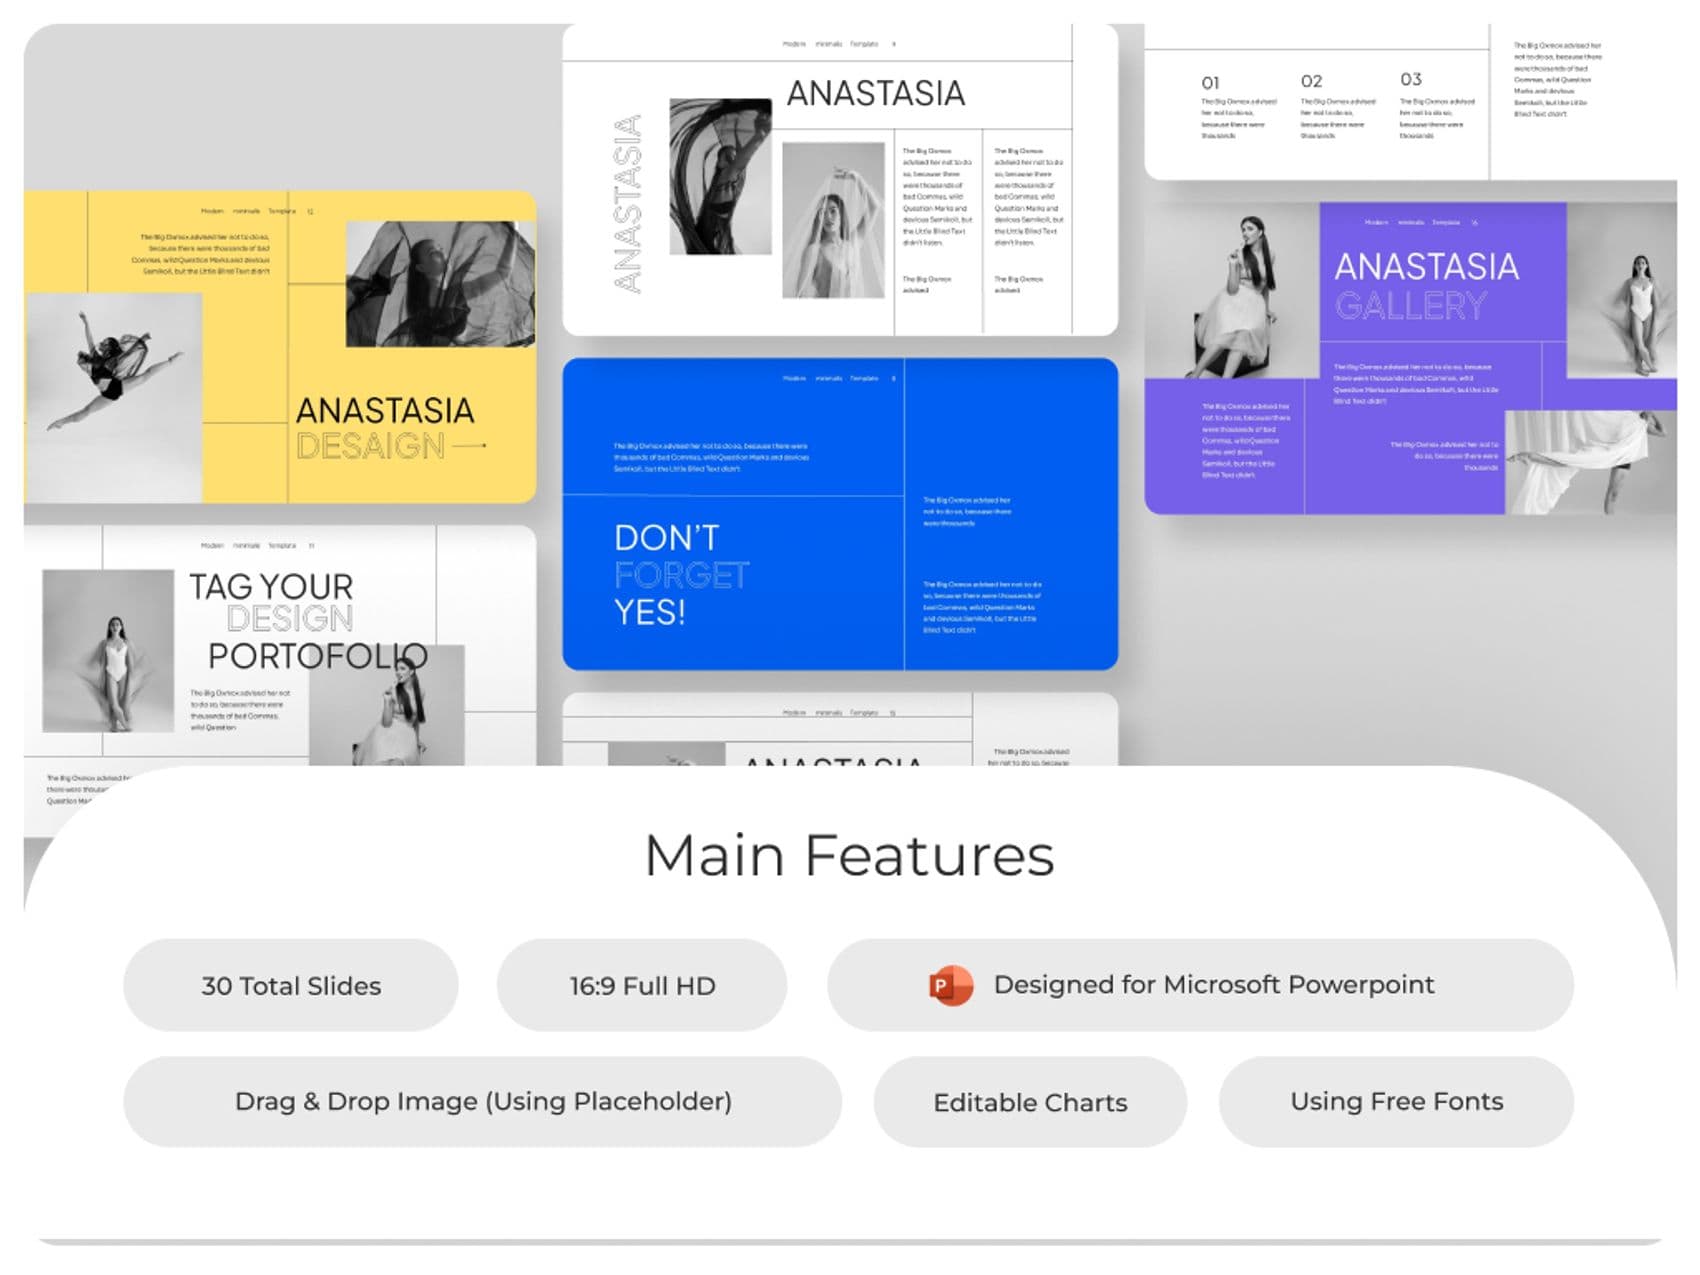Click the Main Features heading

850,856
